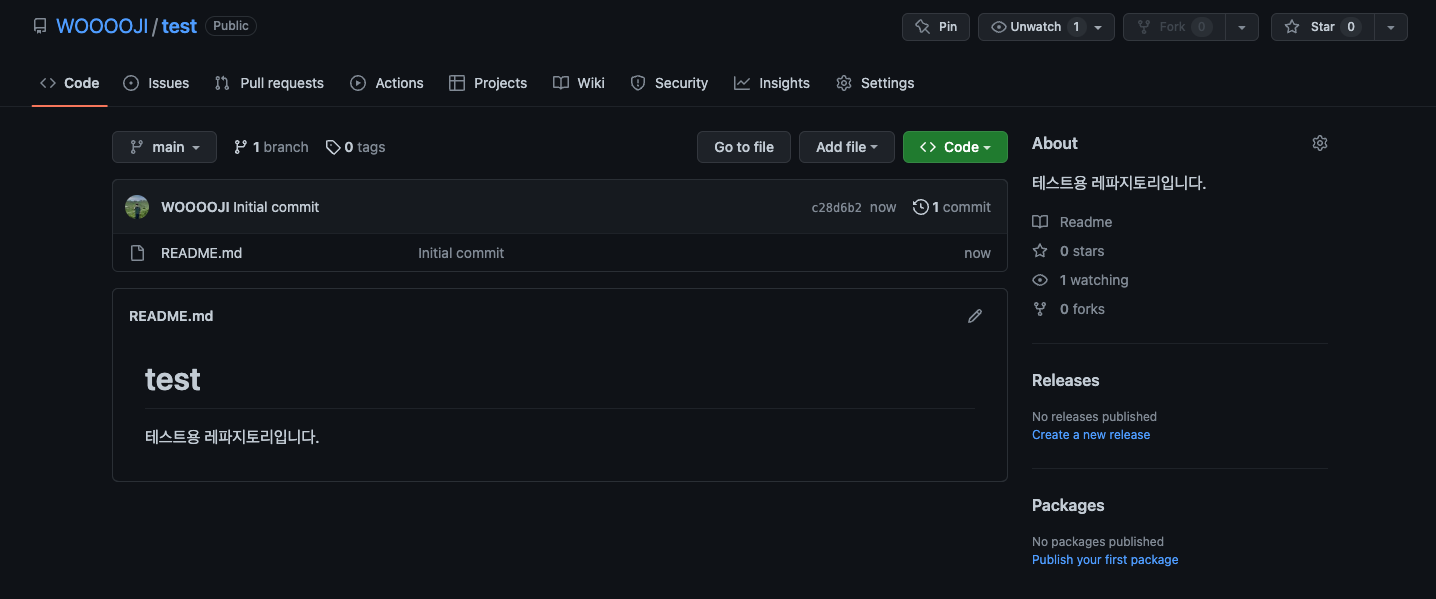Click Create a new release

[x=1091, y=435]
